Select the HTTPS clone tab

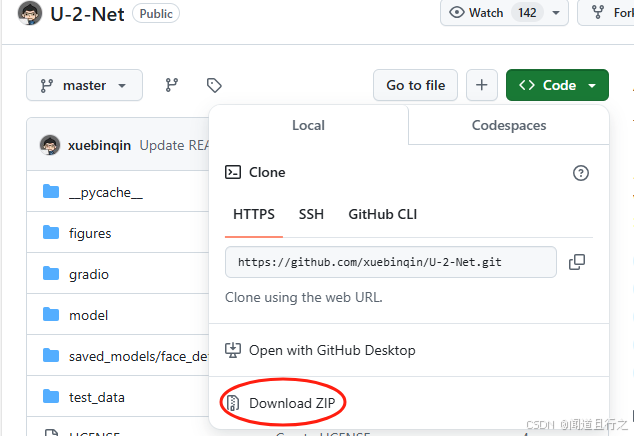[x=254, y=214]
